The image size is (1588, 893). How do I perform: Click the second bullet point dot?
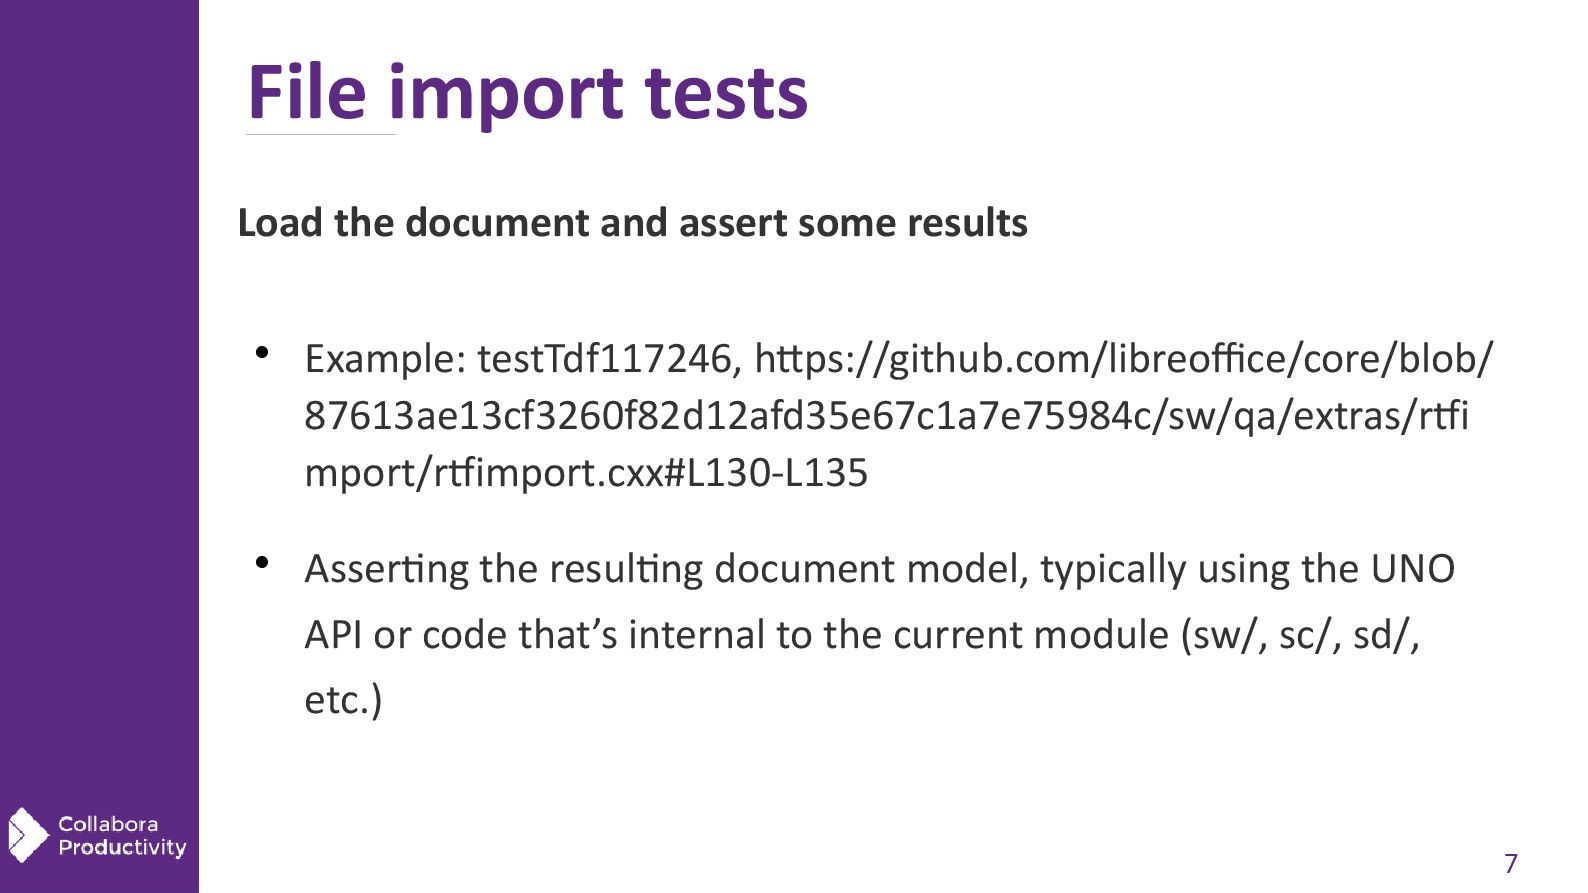[262, 562]
